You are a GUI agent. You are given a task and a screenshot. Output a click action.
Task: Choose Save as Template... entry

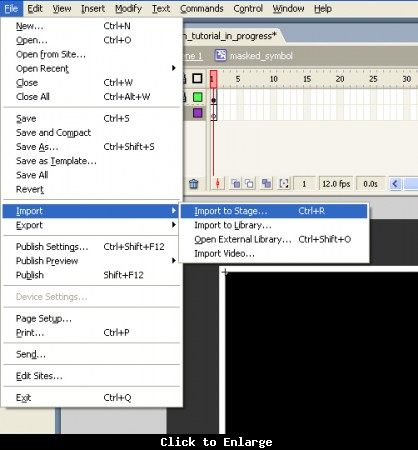[x=91, y=161]
